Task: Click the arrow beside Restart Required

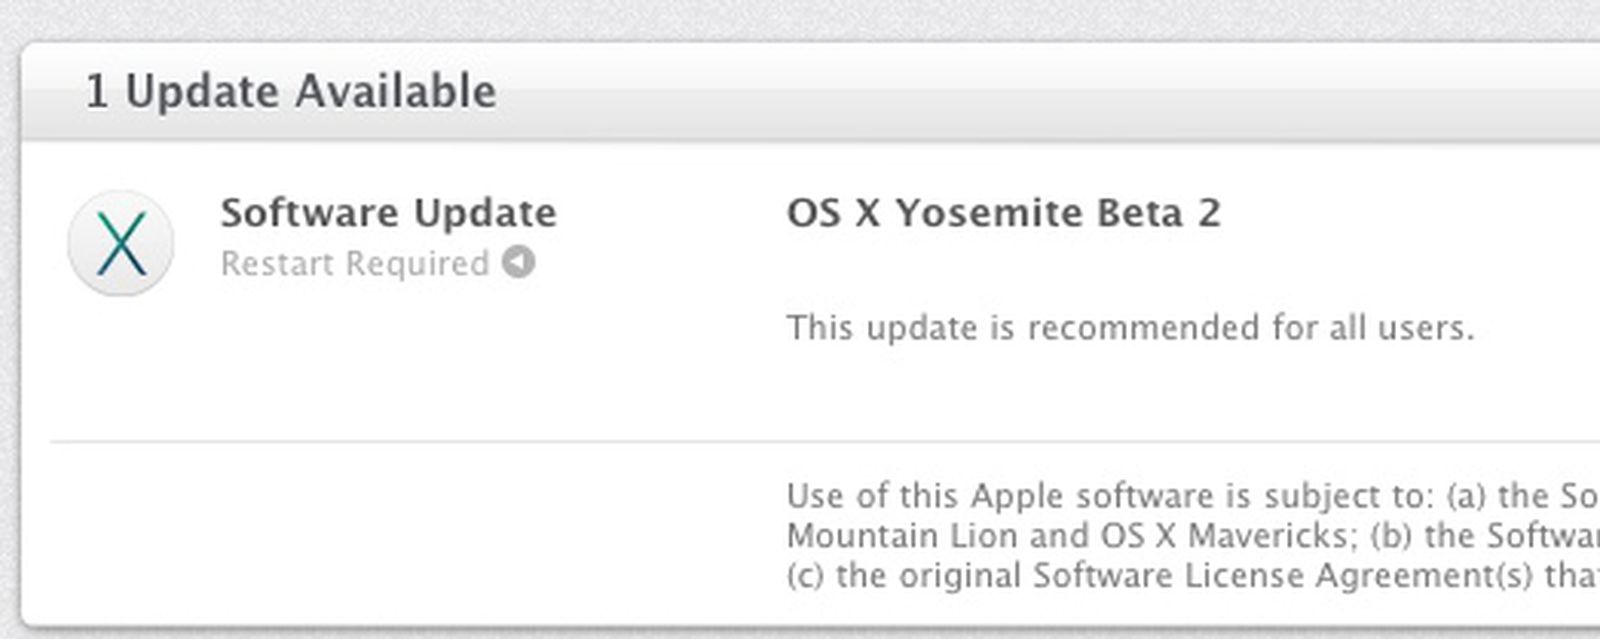Action: point(518,262)
